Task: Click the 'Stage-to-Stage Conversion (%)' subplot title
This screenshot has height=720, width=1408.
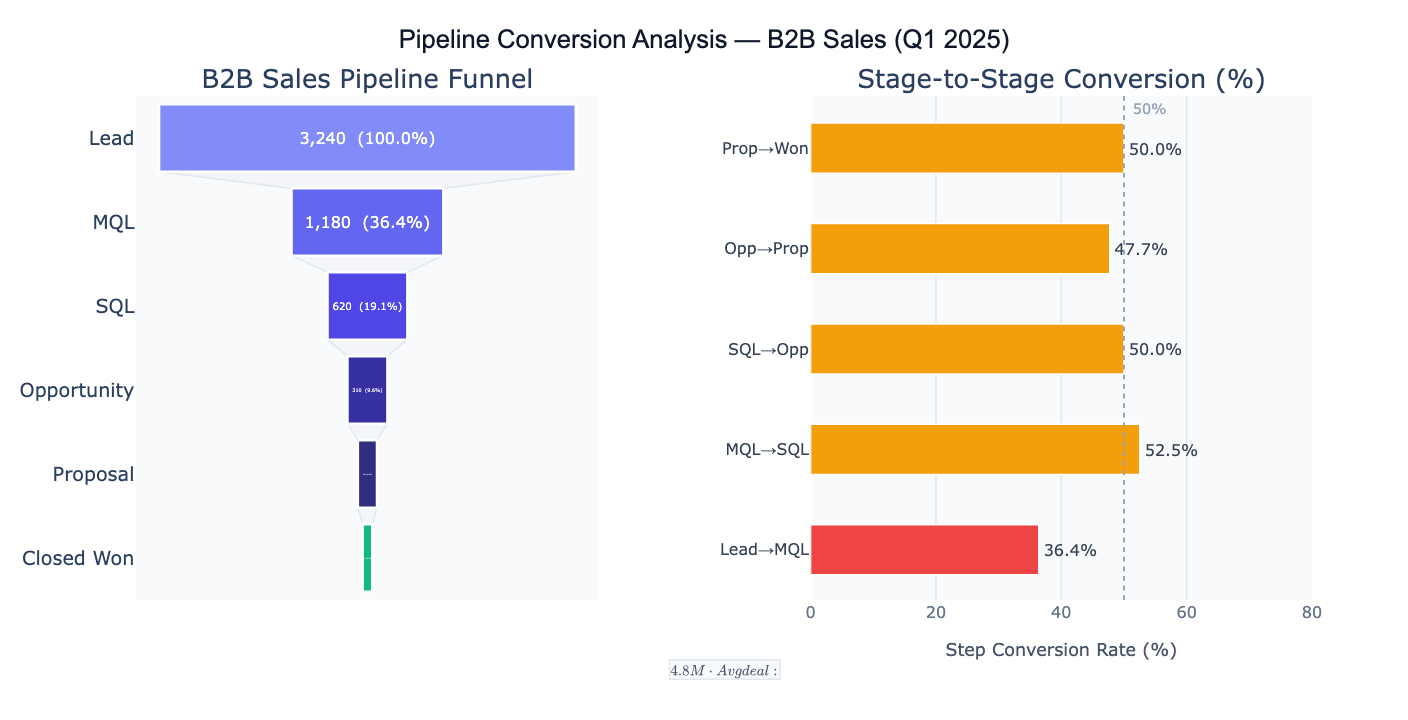Action: pyautogui.click(x=1061, y=79)
